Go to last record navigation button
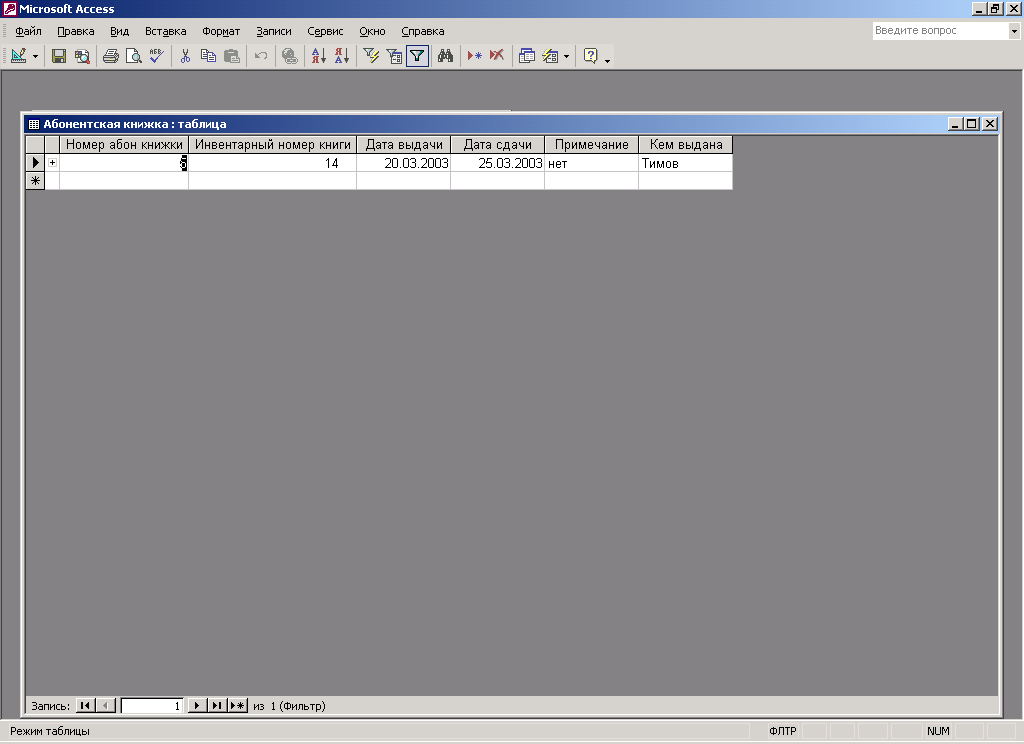 217,705
